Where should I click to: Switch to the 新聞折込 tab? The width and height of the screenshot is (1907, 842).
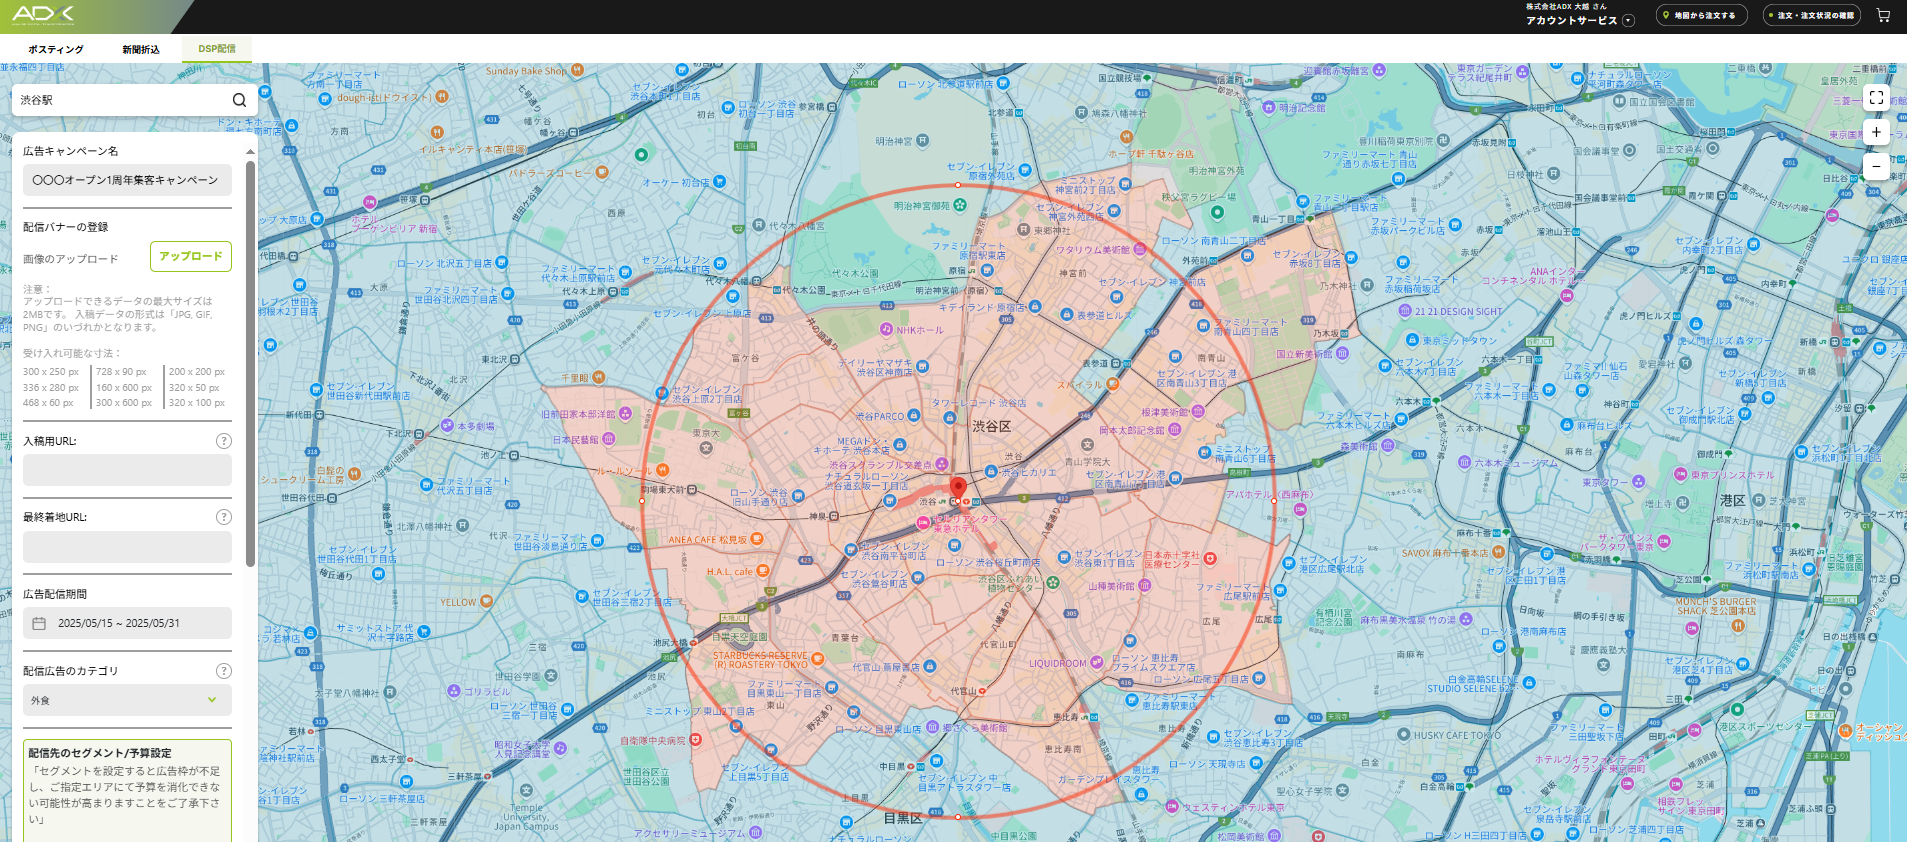141,49
